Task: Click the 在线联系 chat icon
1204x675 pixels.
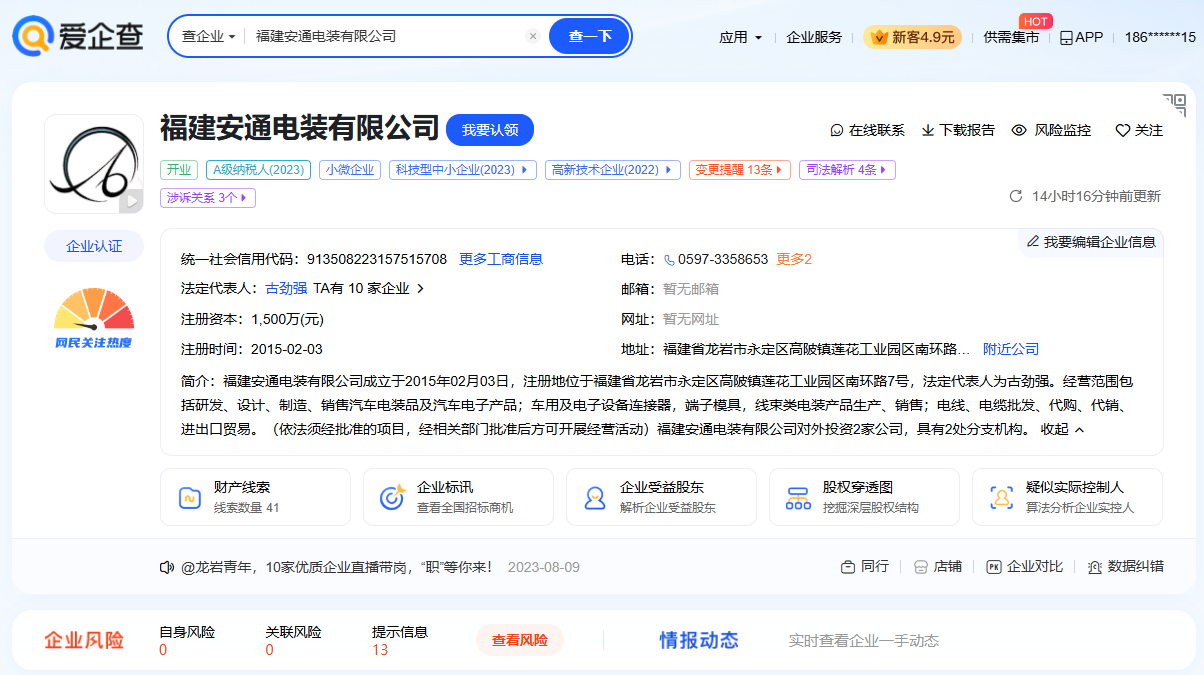Action: point(837,130)
